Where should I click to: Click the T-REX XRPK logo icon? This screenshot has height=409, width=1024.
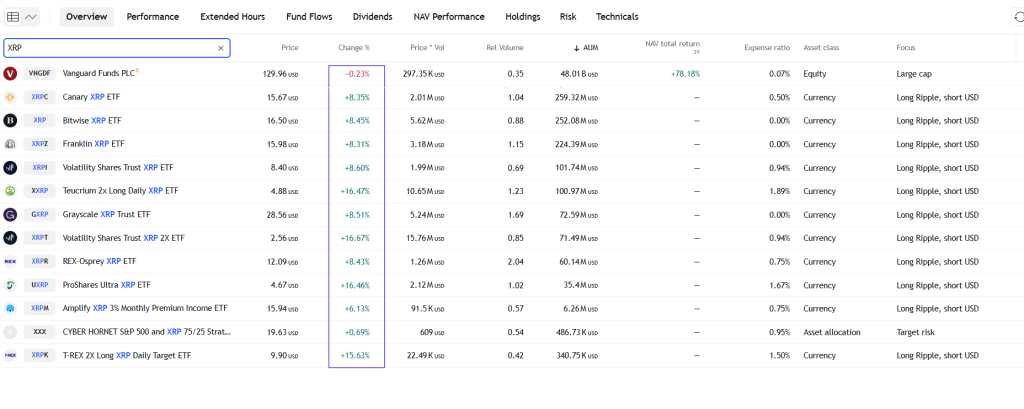(x=10, y=355)
